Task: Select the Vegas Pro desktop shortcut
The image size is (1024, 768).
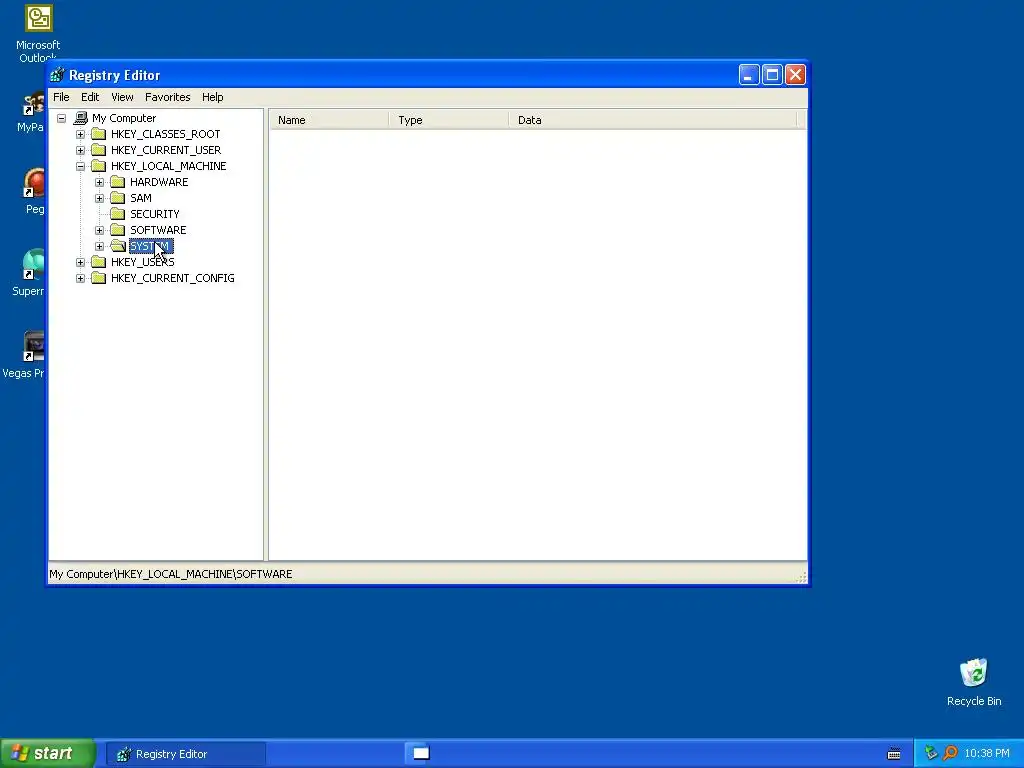Action: (24, 355)
